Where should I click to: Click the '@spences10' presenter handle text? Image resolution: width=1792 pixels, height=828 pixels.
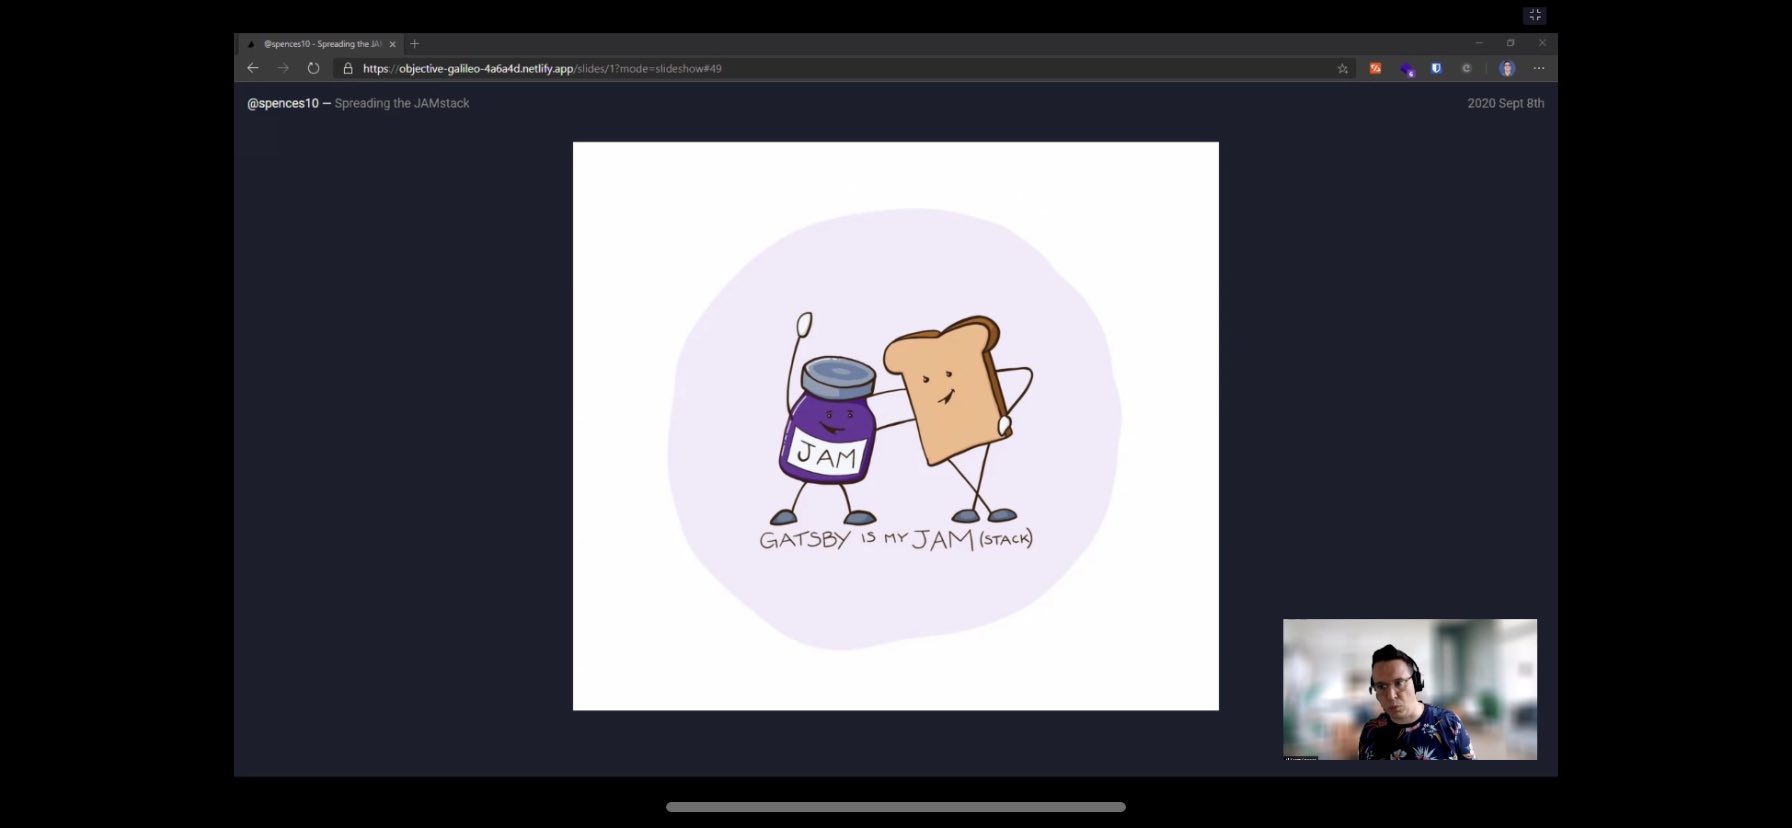283,103
